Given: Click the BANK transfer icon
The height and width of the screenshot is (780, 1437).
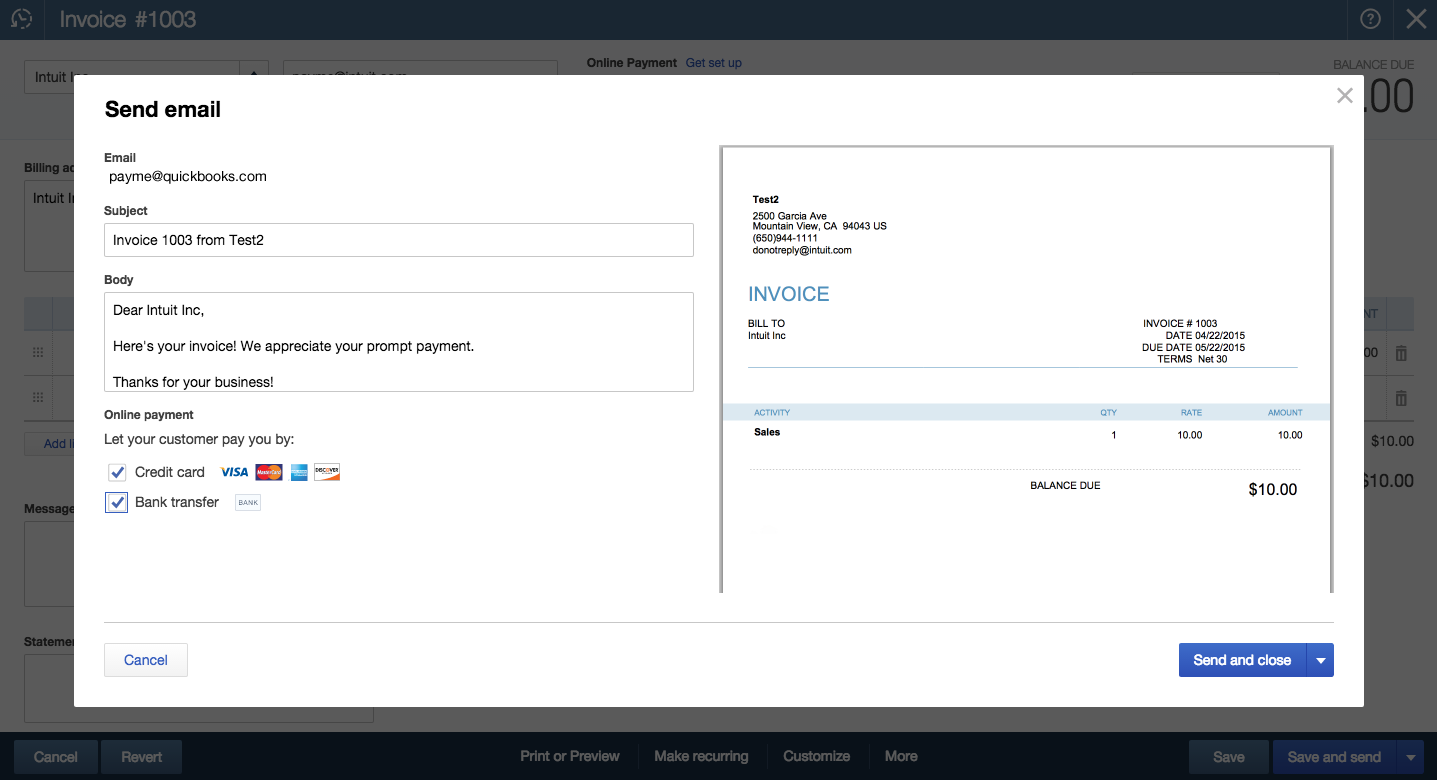Looking at the screenshot, I should click(248, 502).
